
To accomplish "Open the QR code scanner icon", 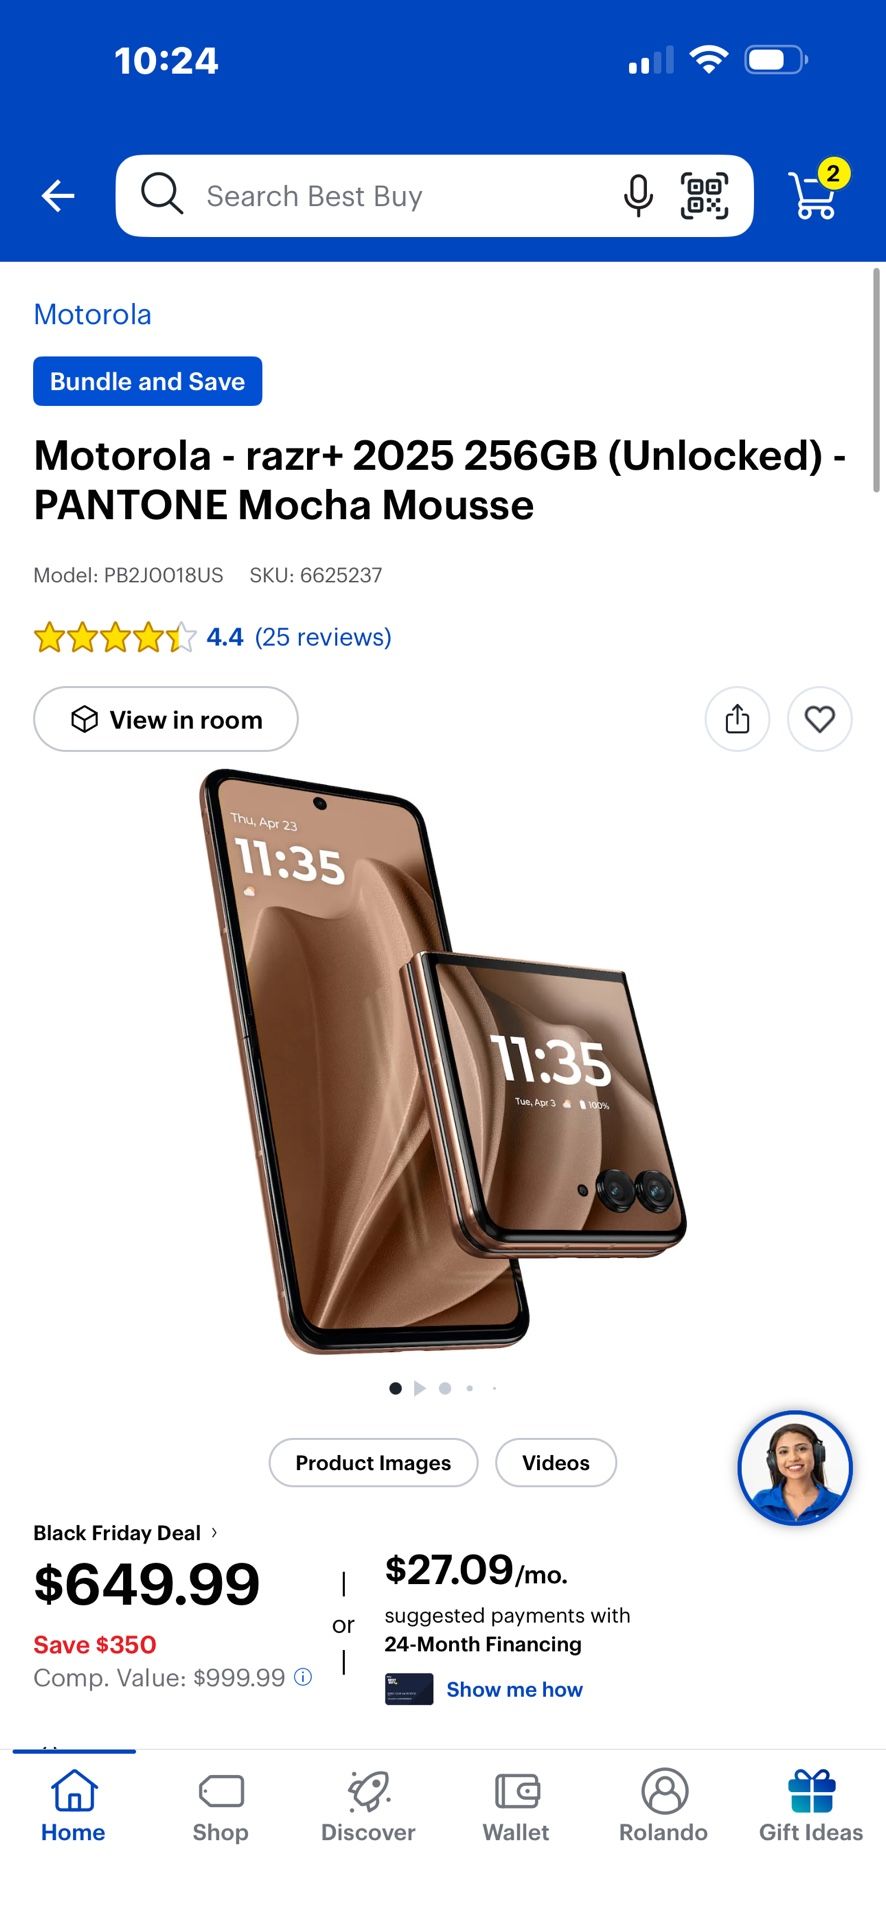I will [x=705, y=196].
